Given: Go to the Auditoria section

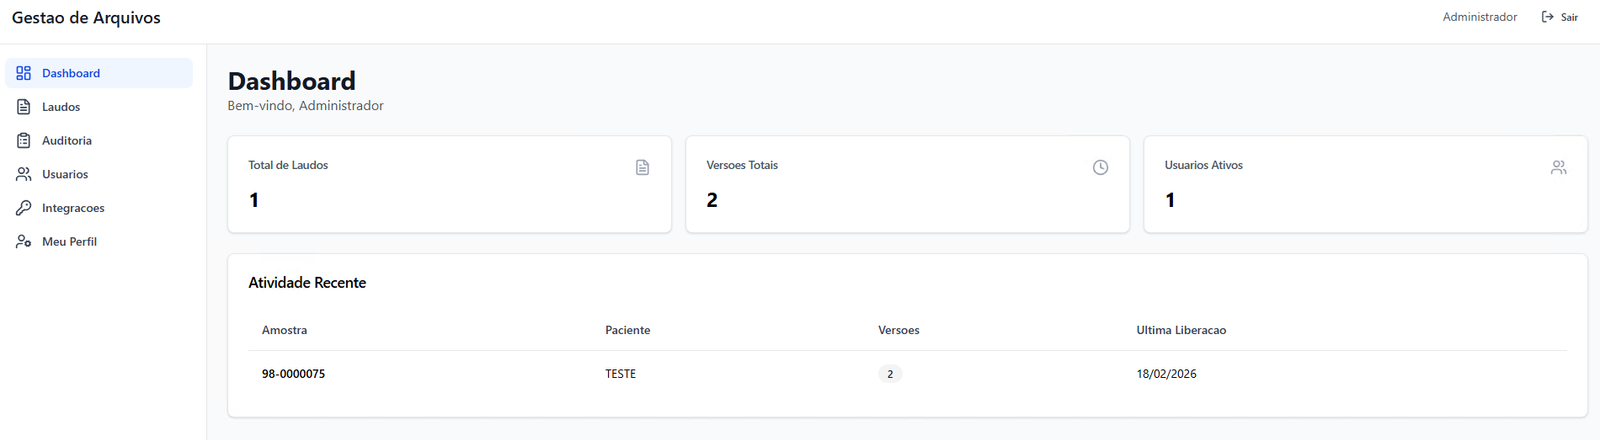Looking at the screenshot, I should point(67,141).
